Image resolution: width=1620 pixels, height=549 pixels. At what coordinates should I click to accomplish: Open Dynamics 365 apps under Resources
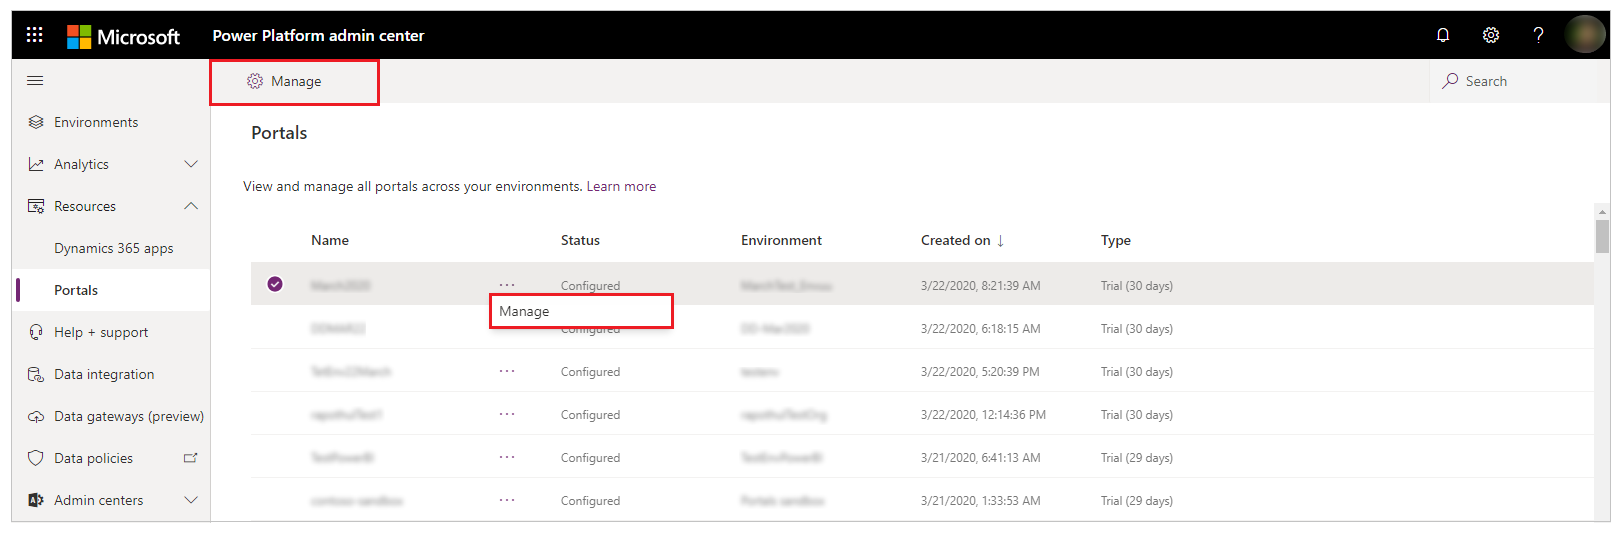click(114, 248)
